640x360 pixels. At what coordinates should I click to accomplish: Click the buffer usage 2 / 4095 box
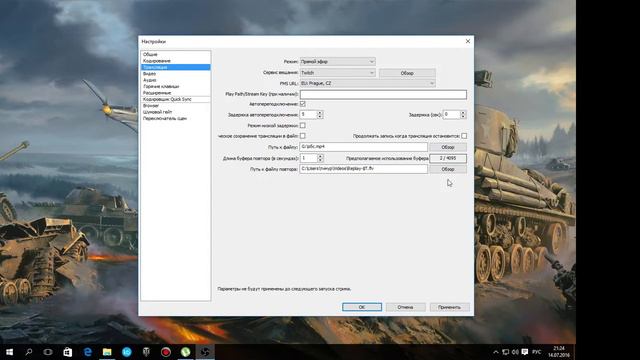coord(448,158)
